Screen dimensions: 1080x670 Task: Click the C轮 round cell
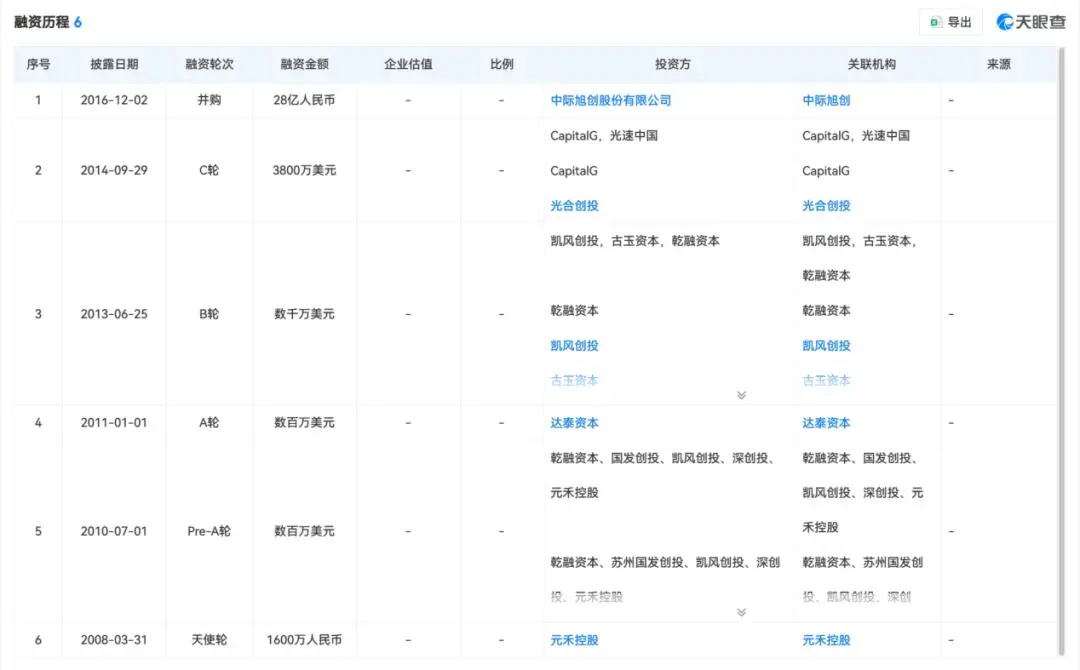(209, 170)
